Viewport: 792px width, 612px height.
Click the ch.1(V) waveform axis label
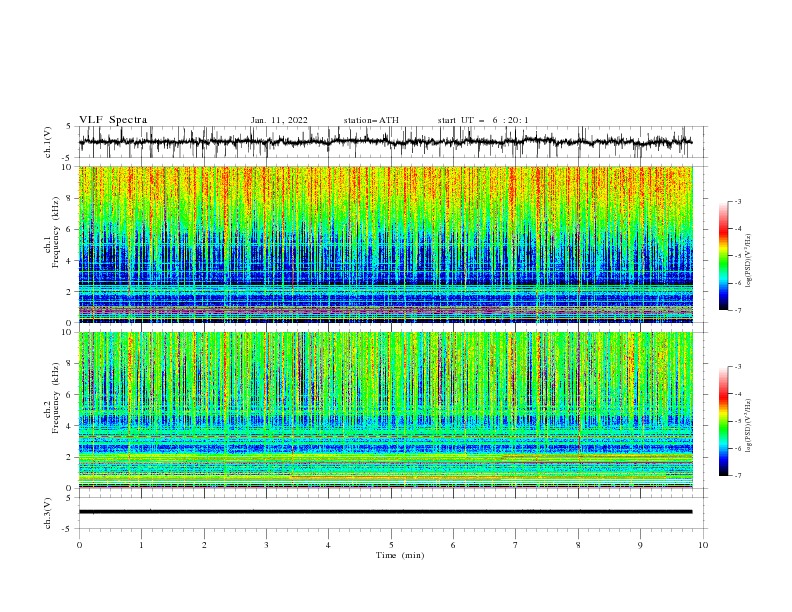click(x=48, y=142)
